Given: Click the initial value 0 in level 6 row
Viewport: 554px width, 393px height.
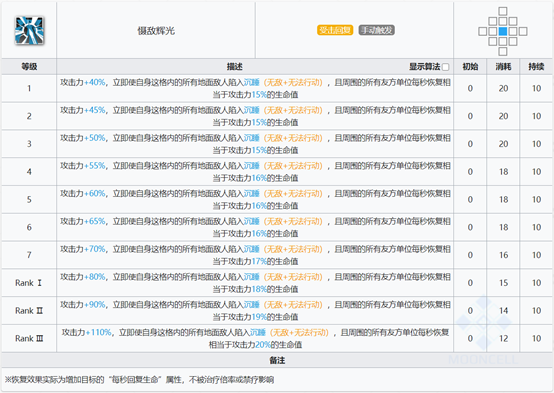Looking at the screenshot, I should [x=470, y=227].
